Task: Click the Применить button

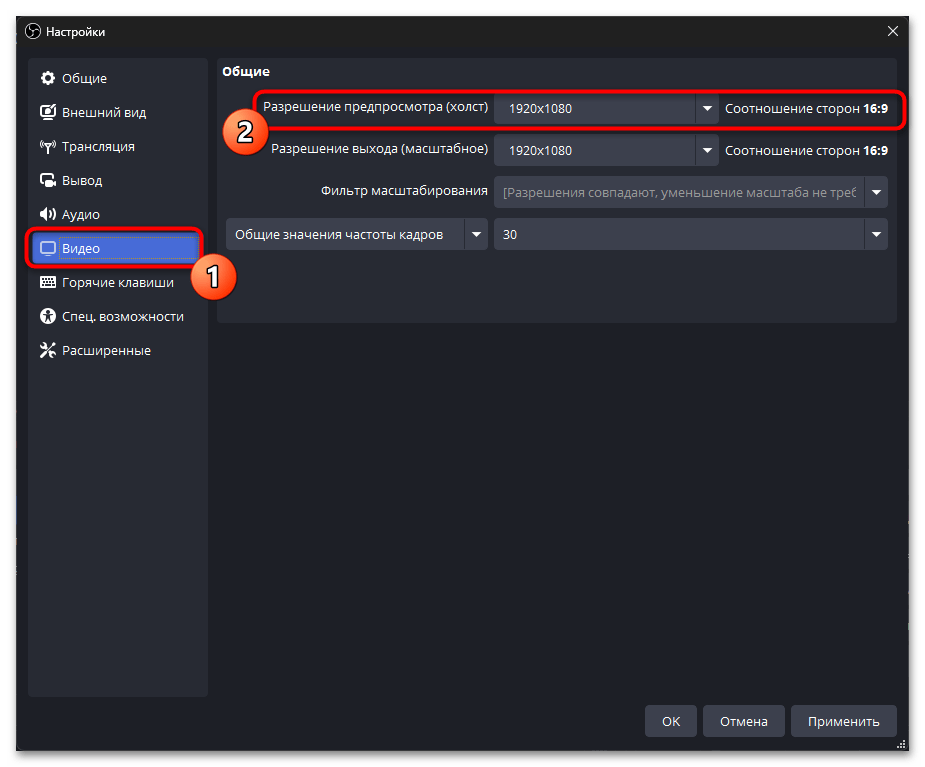Action: click(843, 721)
